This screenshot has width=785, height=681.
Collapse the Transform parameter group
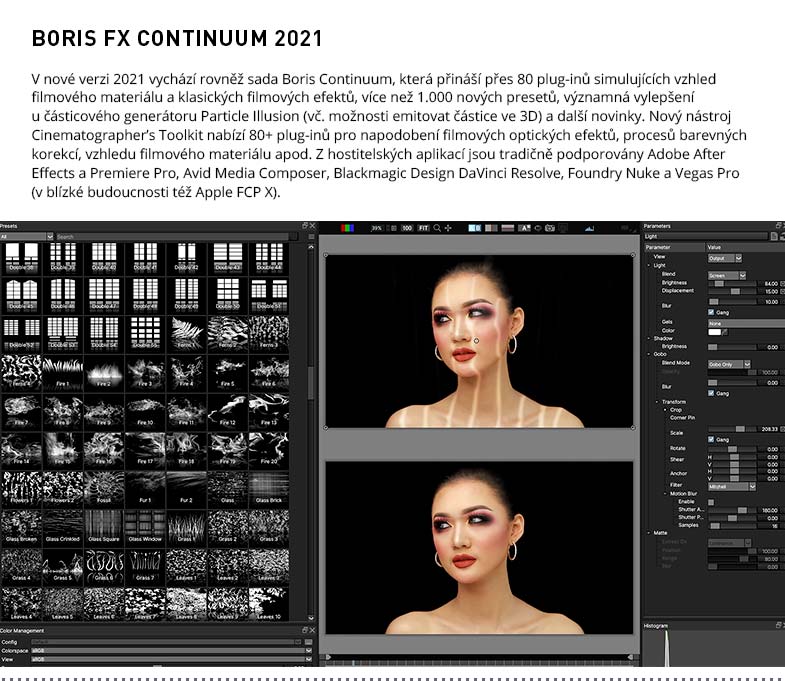point(657,402)
